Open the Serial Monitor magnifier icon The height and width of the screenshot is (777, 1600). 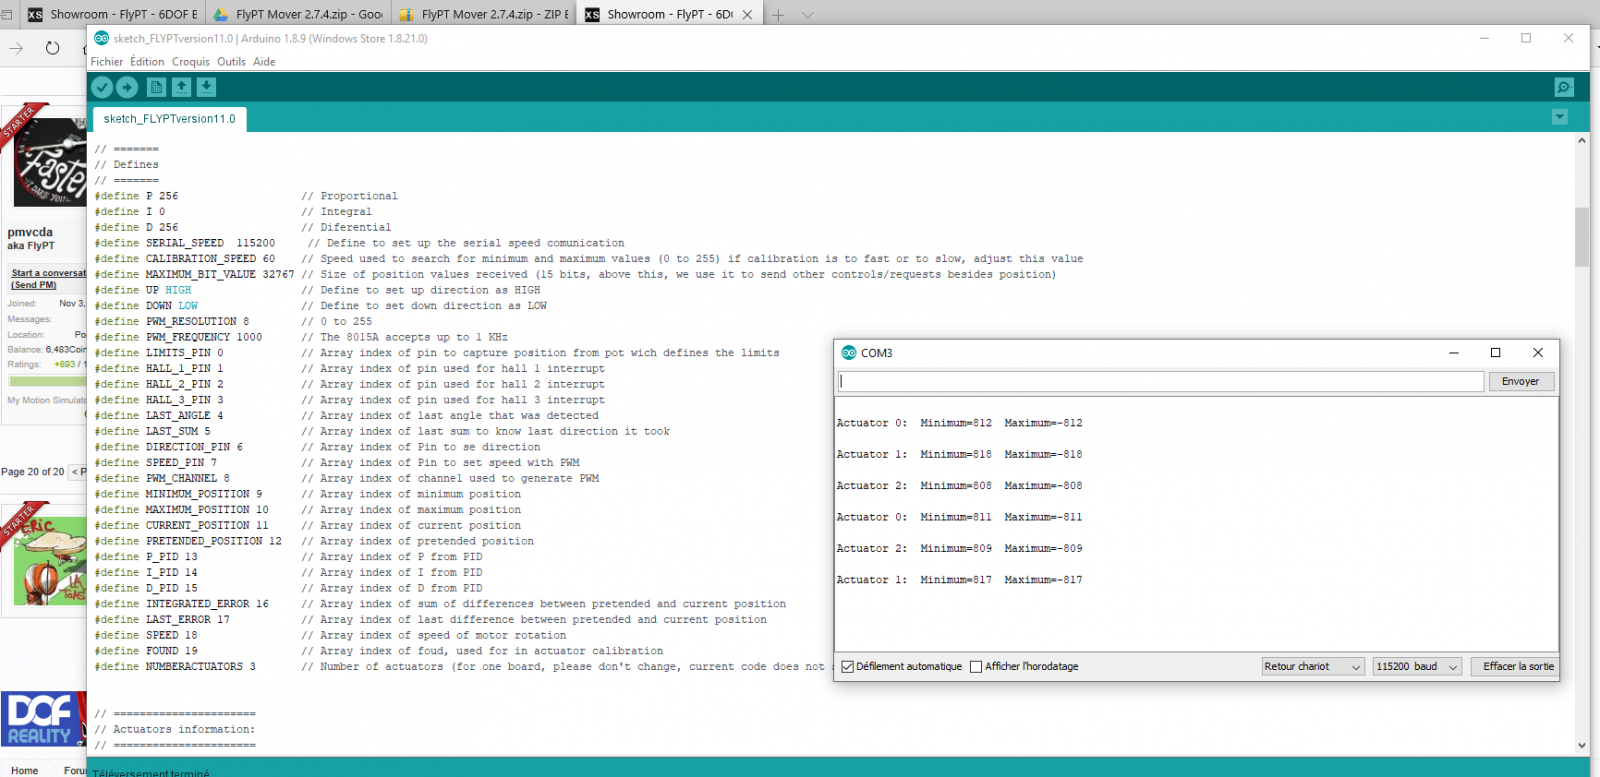pos(1564,88)
